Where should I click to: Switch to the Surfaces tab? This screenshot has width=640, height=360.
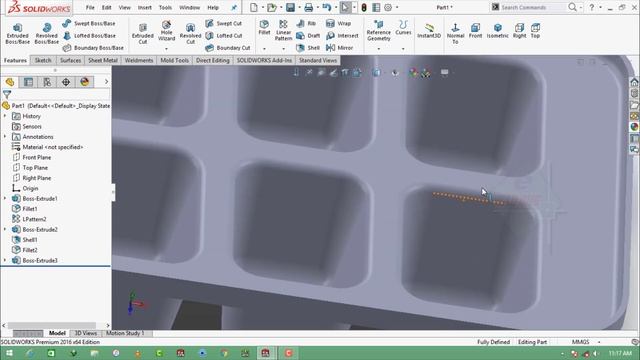[71, 60]
